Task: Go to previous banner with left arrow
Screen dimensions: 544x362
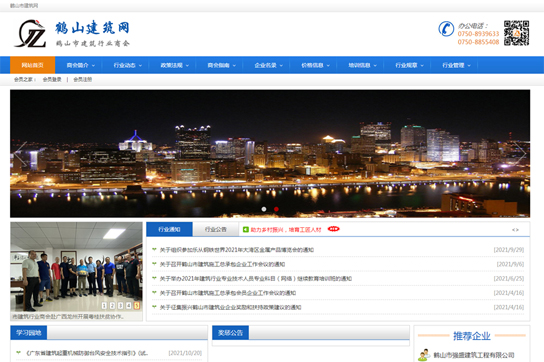Action: [20, 153]
